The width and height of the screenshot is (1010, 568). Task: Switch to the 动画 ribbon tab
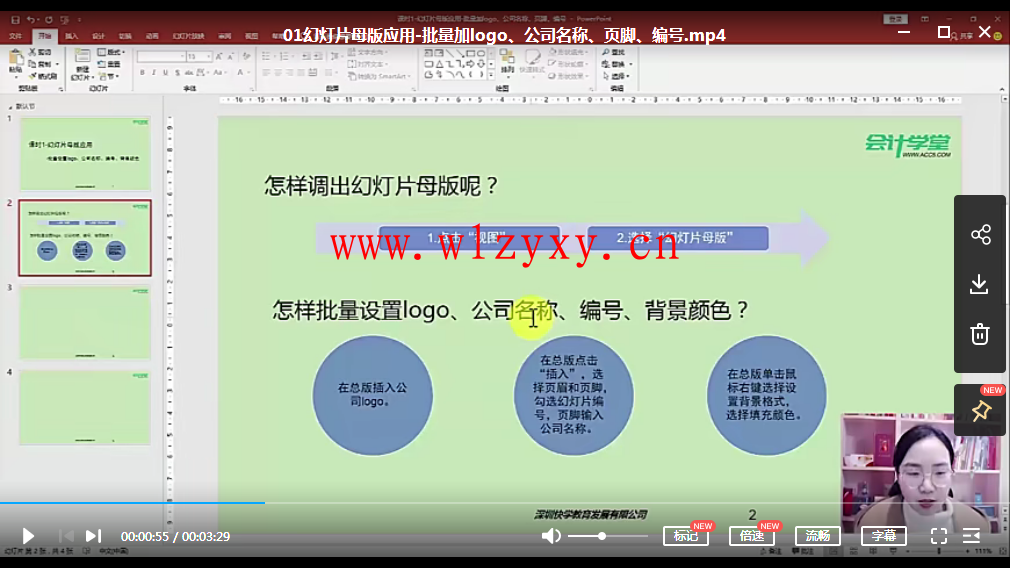152,36
